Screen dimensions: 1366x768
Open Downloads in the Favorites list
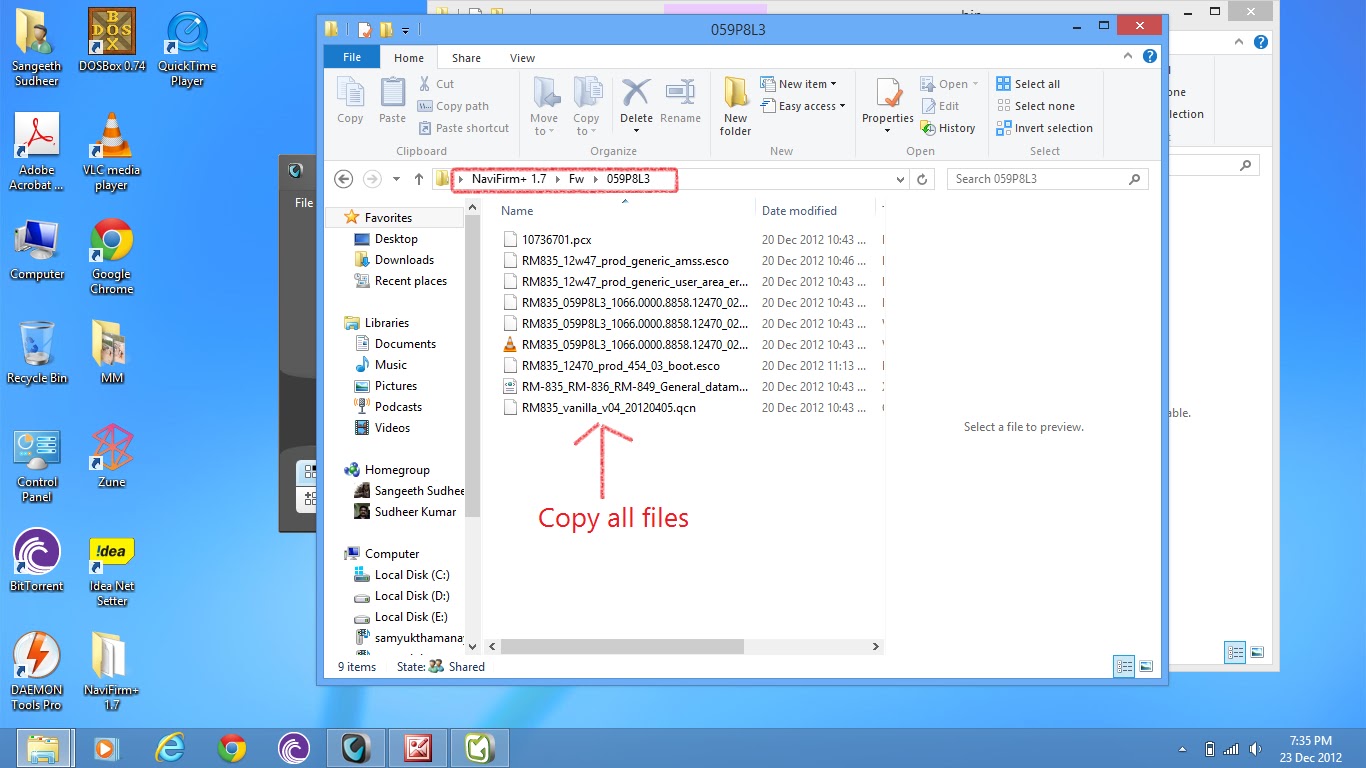(x=404, y=260)
